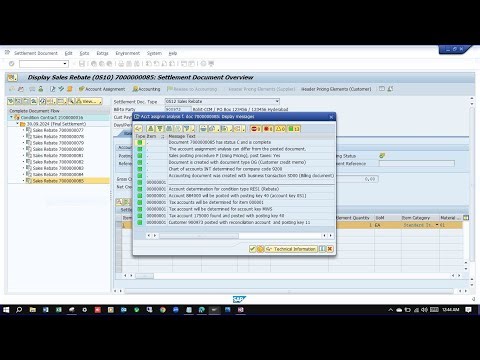
Task: Toggle the red stop abort messages filter
Action: (256, 128)
